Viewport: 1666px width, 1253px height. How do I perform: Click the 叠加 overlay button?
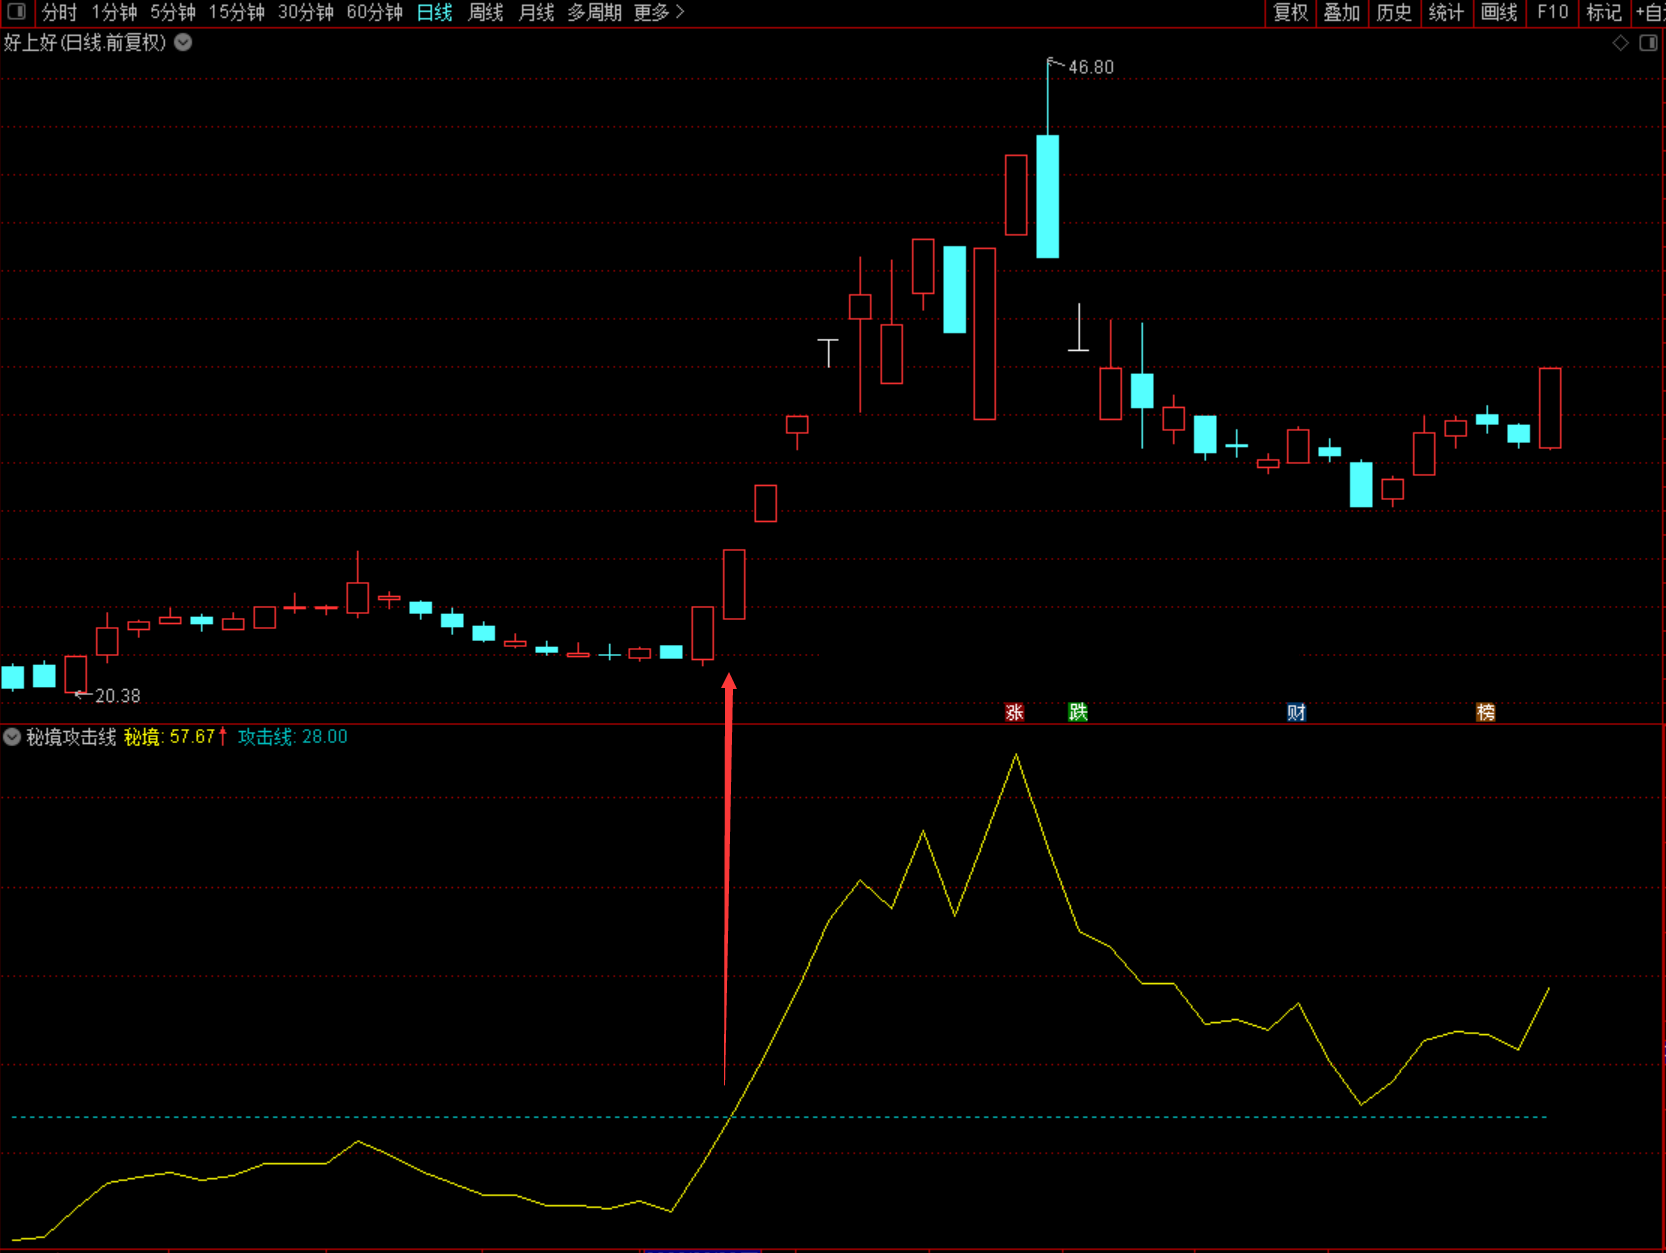pos(1342,12)
